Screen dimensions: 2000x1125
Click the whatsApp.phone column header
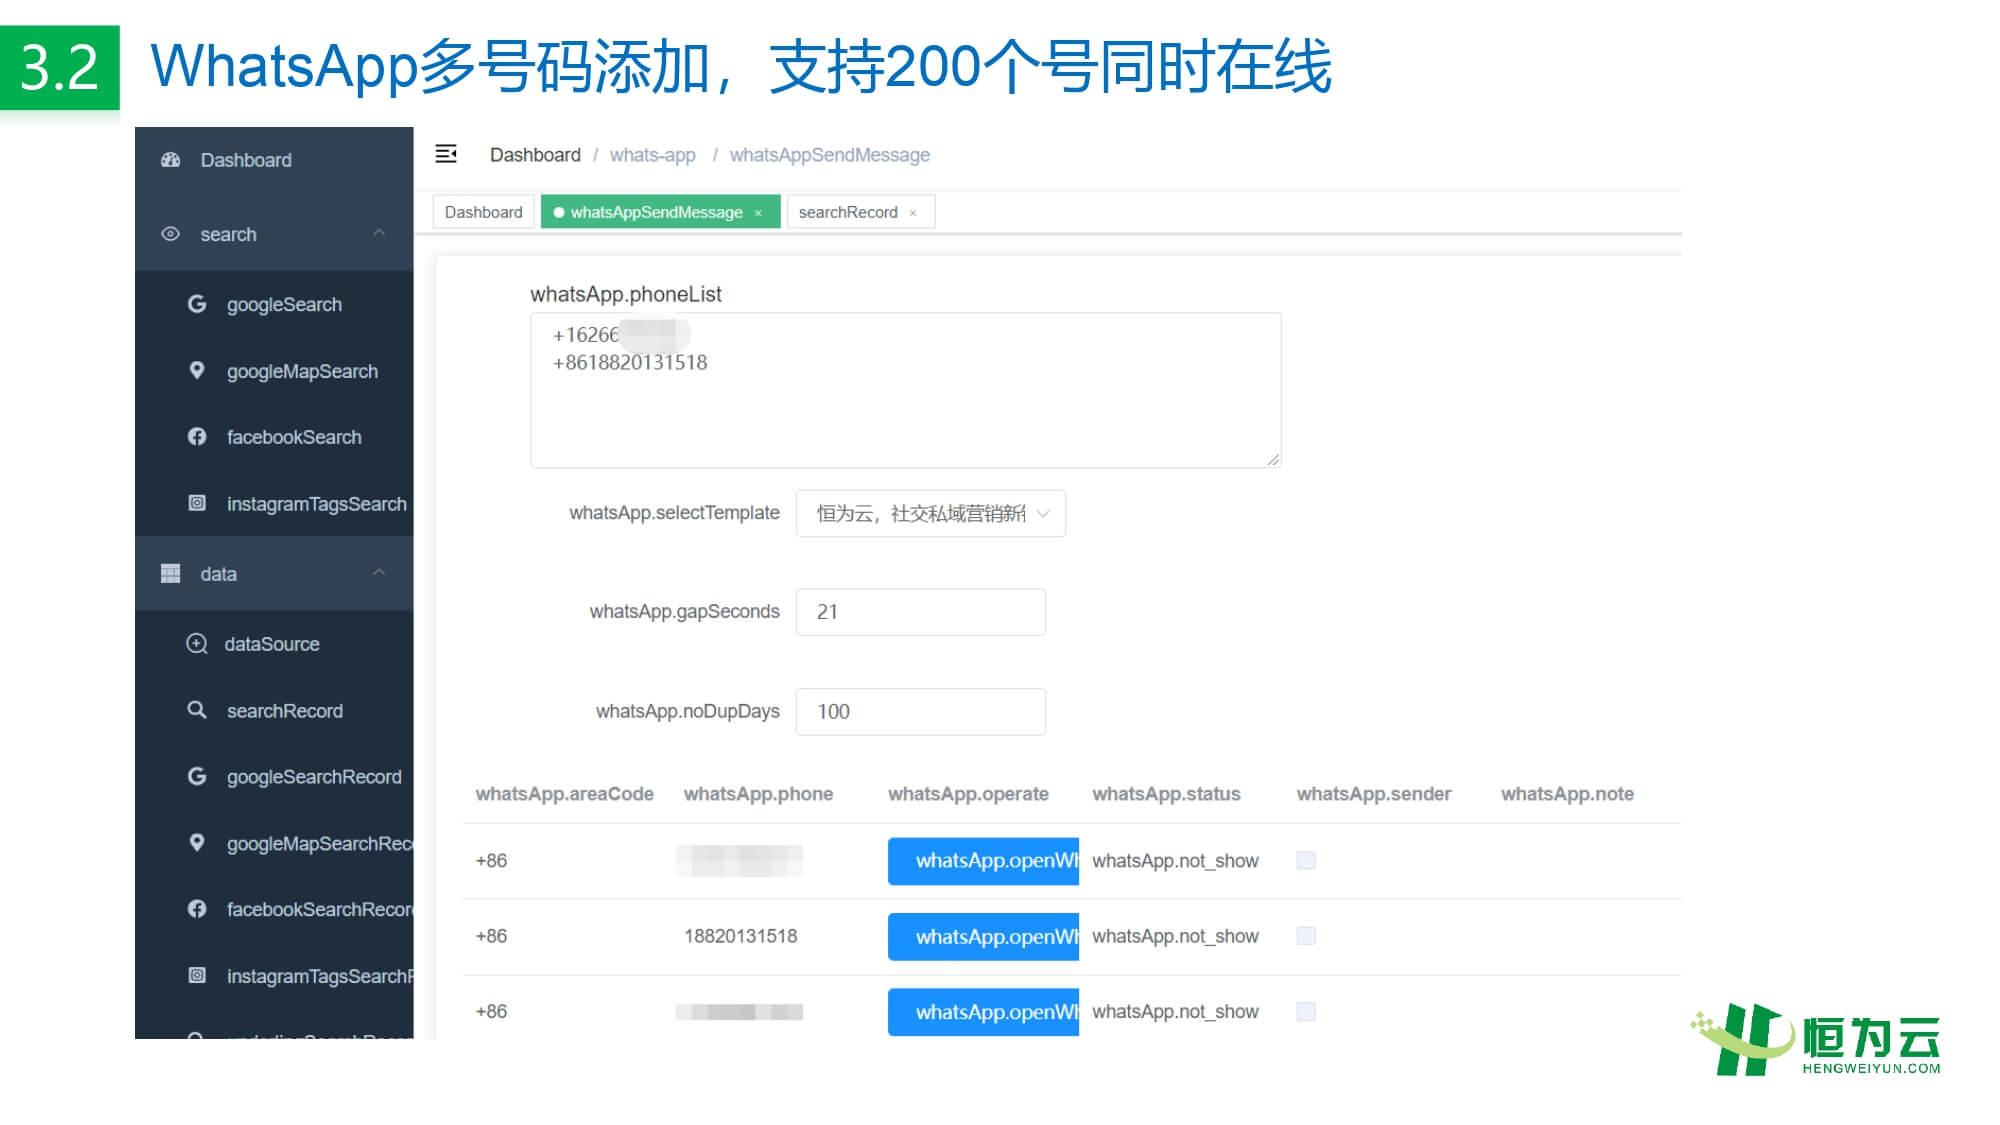[758, 794]
